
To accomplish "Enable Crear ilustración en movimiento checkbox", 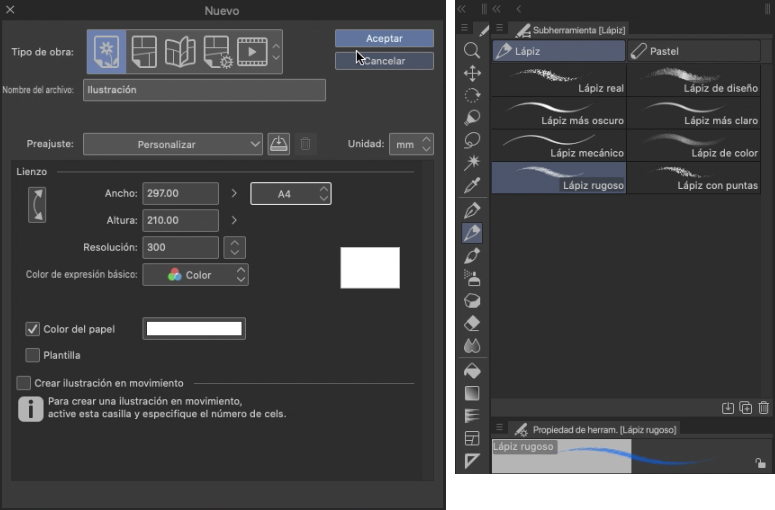I will coord(24,383).
